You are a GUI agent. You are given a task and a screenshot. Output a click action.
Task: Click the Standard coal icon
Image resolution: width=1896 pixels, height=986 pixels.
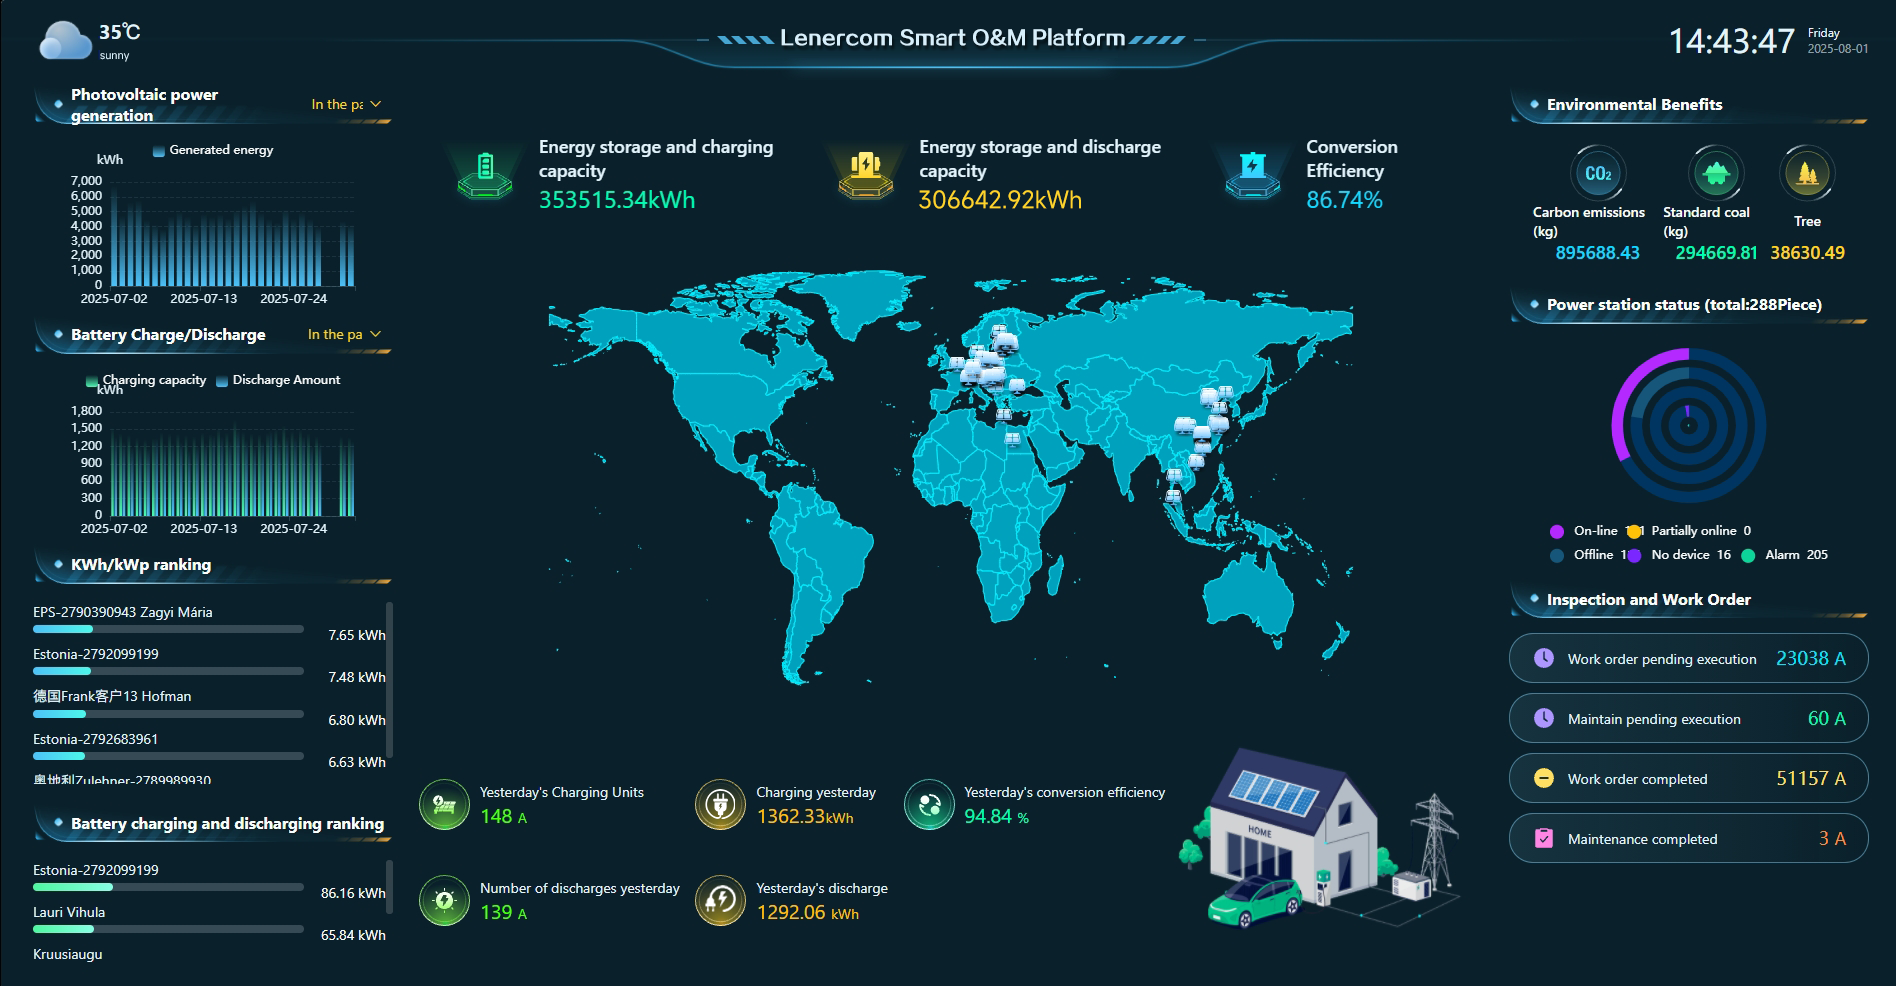click(x=1715, y=173)
